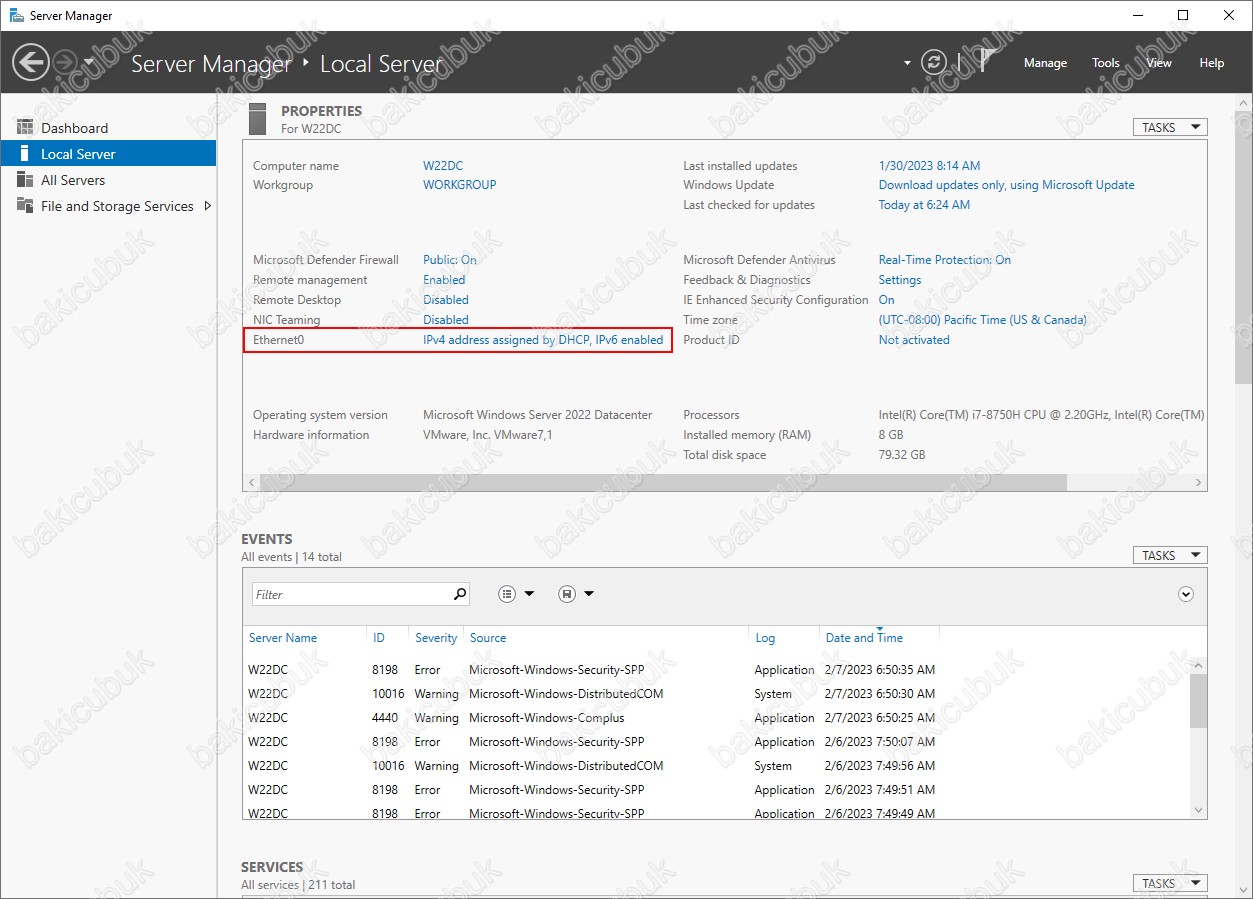Click Today at 6:24 AM link
1253x899 pixels.
click(x=924, y=205)
